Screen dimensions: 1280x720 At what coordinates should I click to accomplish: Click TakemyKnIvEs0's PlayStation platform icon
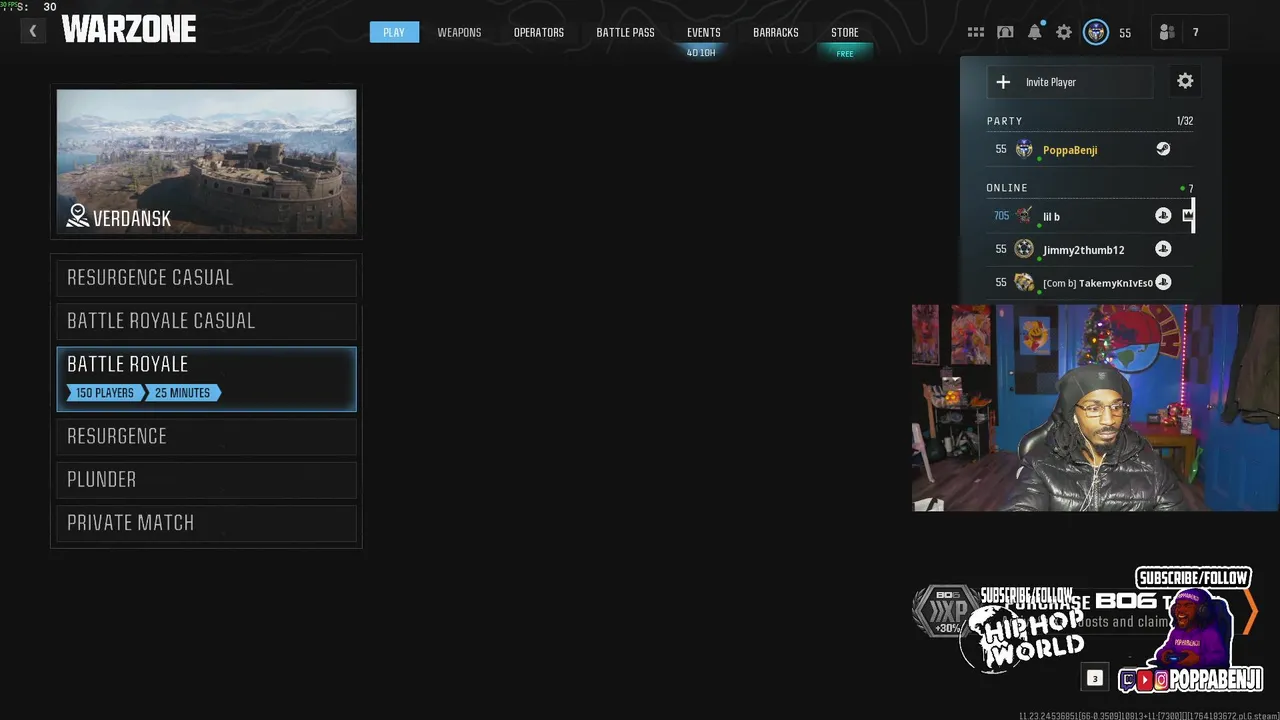click(x=1163, y=282)
